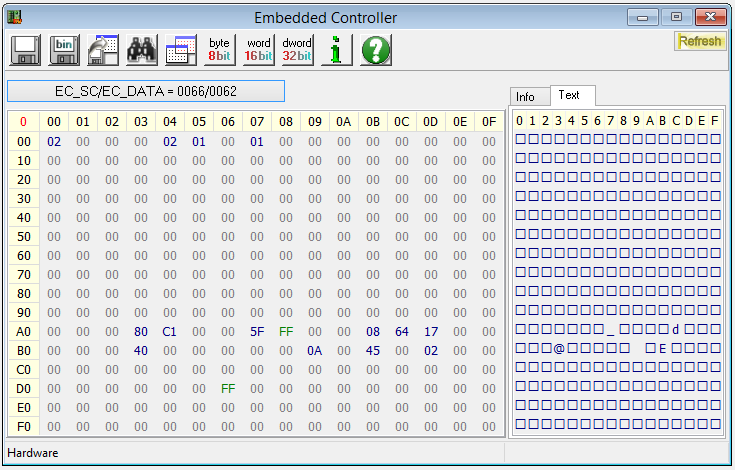Open help with green question mark
Screen dimensions: 735x470
point(375,50)
